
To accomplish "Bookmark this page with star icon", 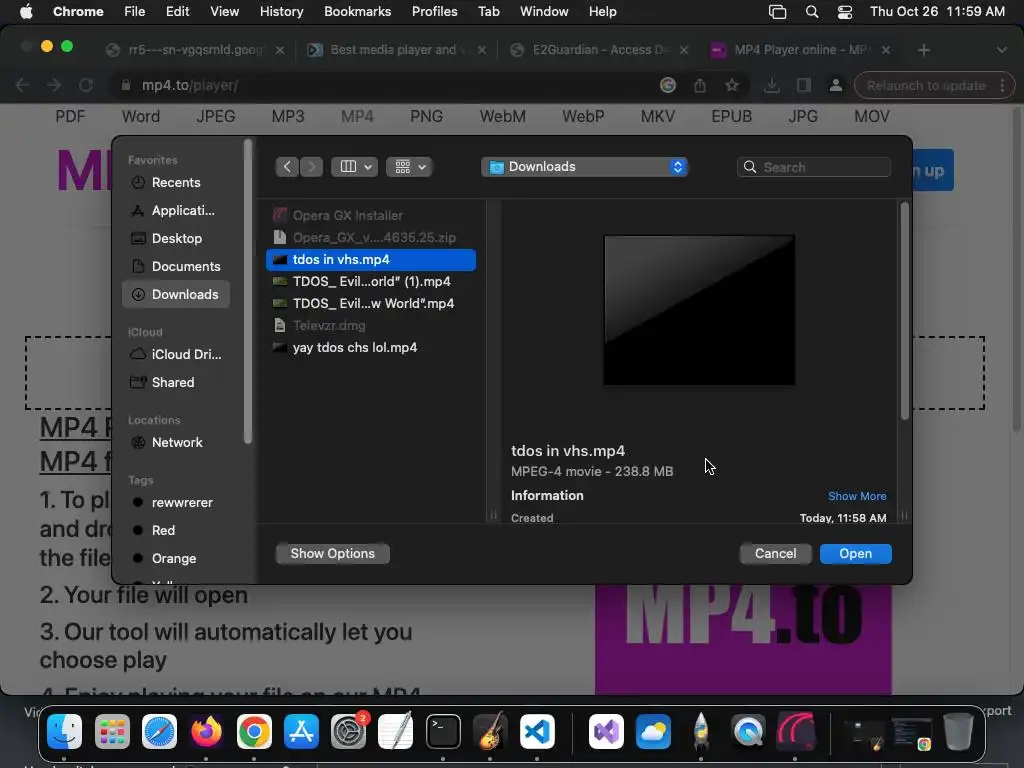I will click(732, 86).
